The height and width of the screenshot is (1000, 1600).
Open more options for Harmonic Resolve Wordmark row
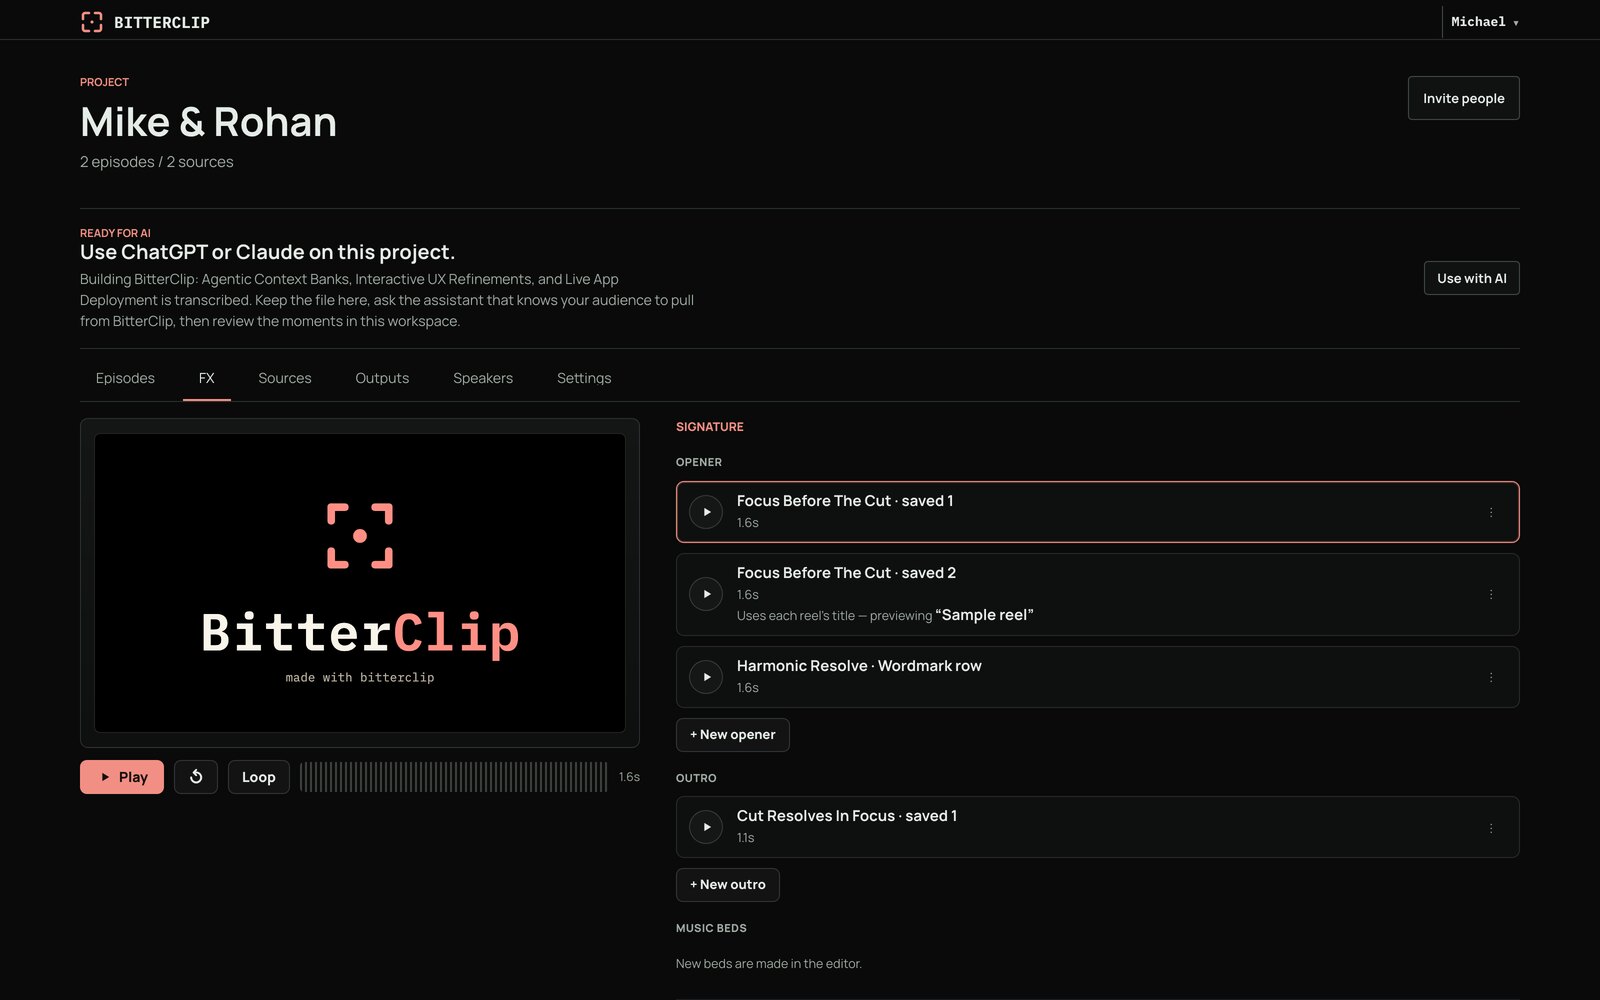pos(1491,677)
